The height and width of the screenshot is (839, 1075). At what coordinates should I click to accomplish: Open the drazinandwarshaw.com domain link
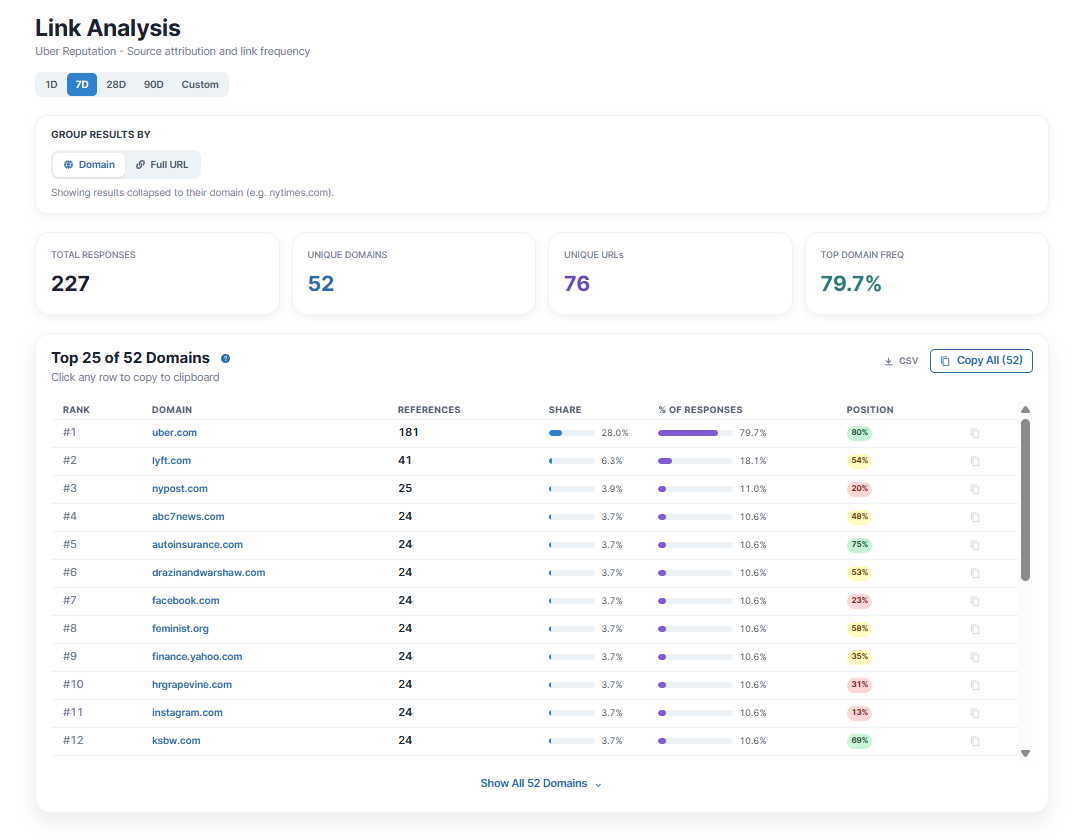click(208, 573)
